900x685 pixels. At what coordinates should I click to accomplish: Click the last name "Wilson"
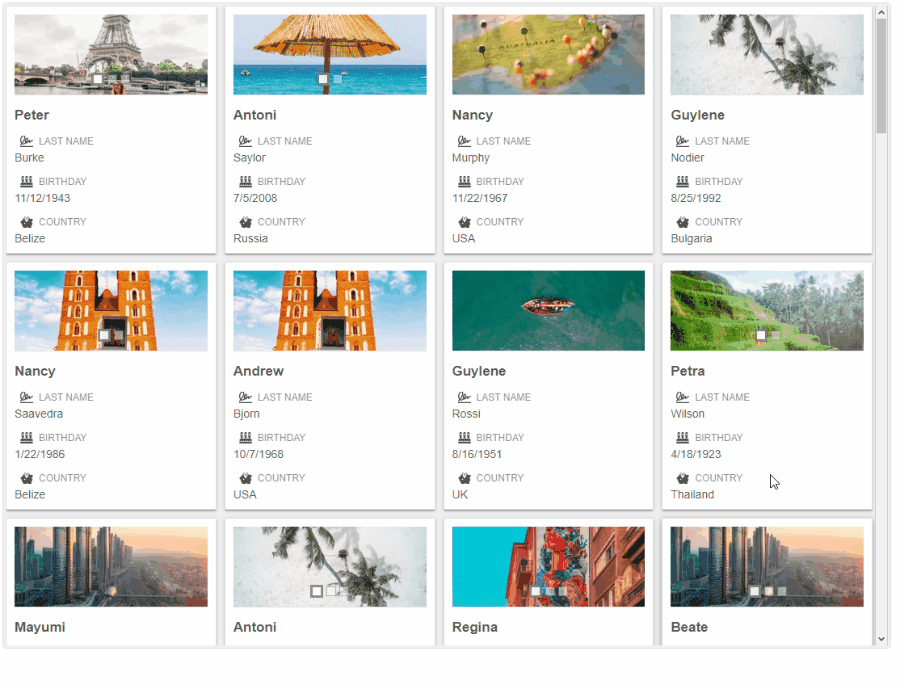[x=688, y=413]
